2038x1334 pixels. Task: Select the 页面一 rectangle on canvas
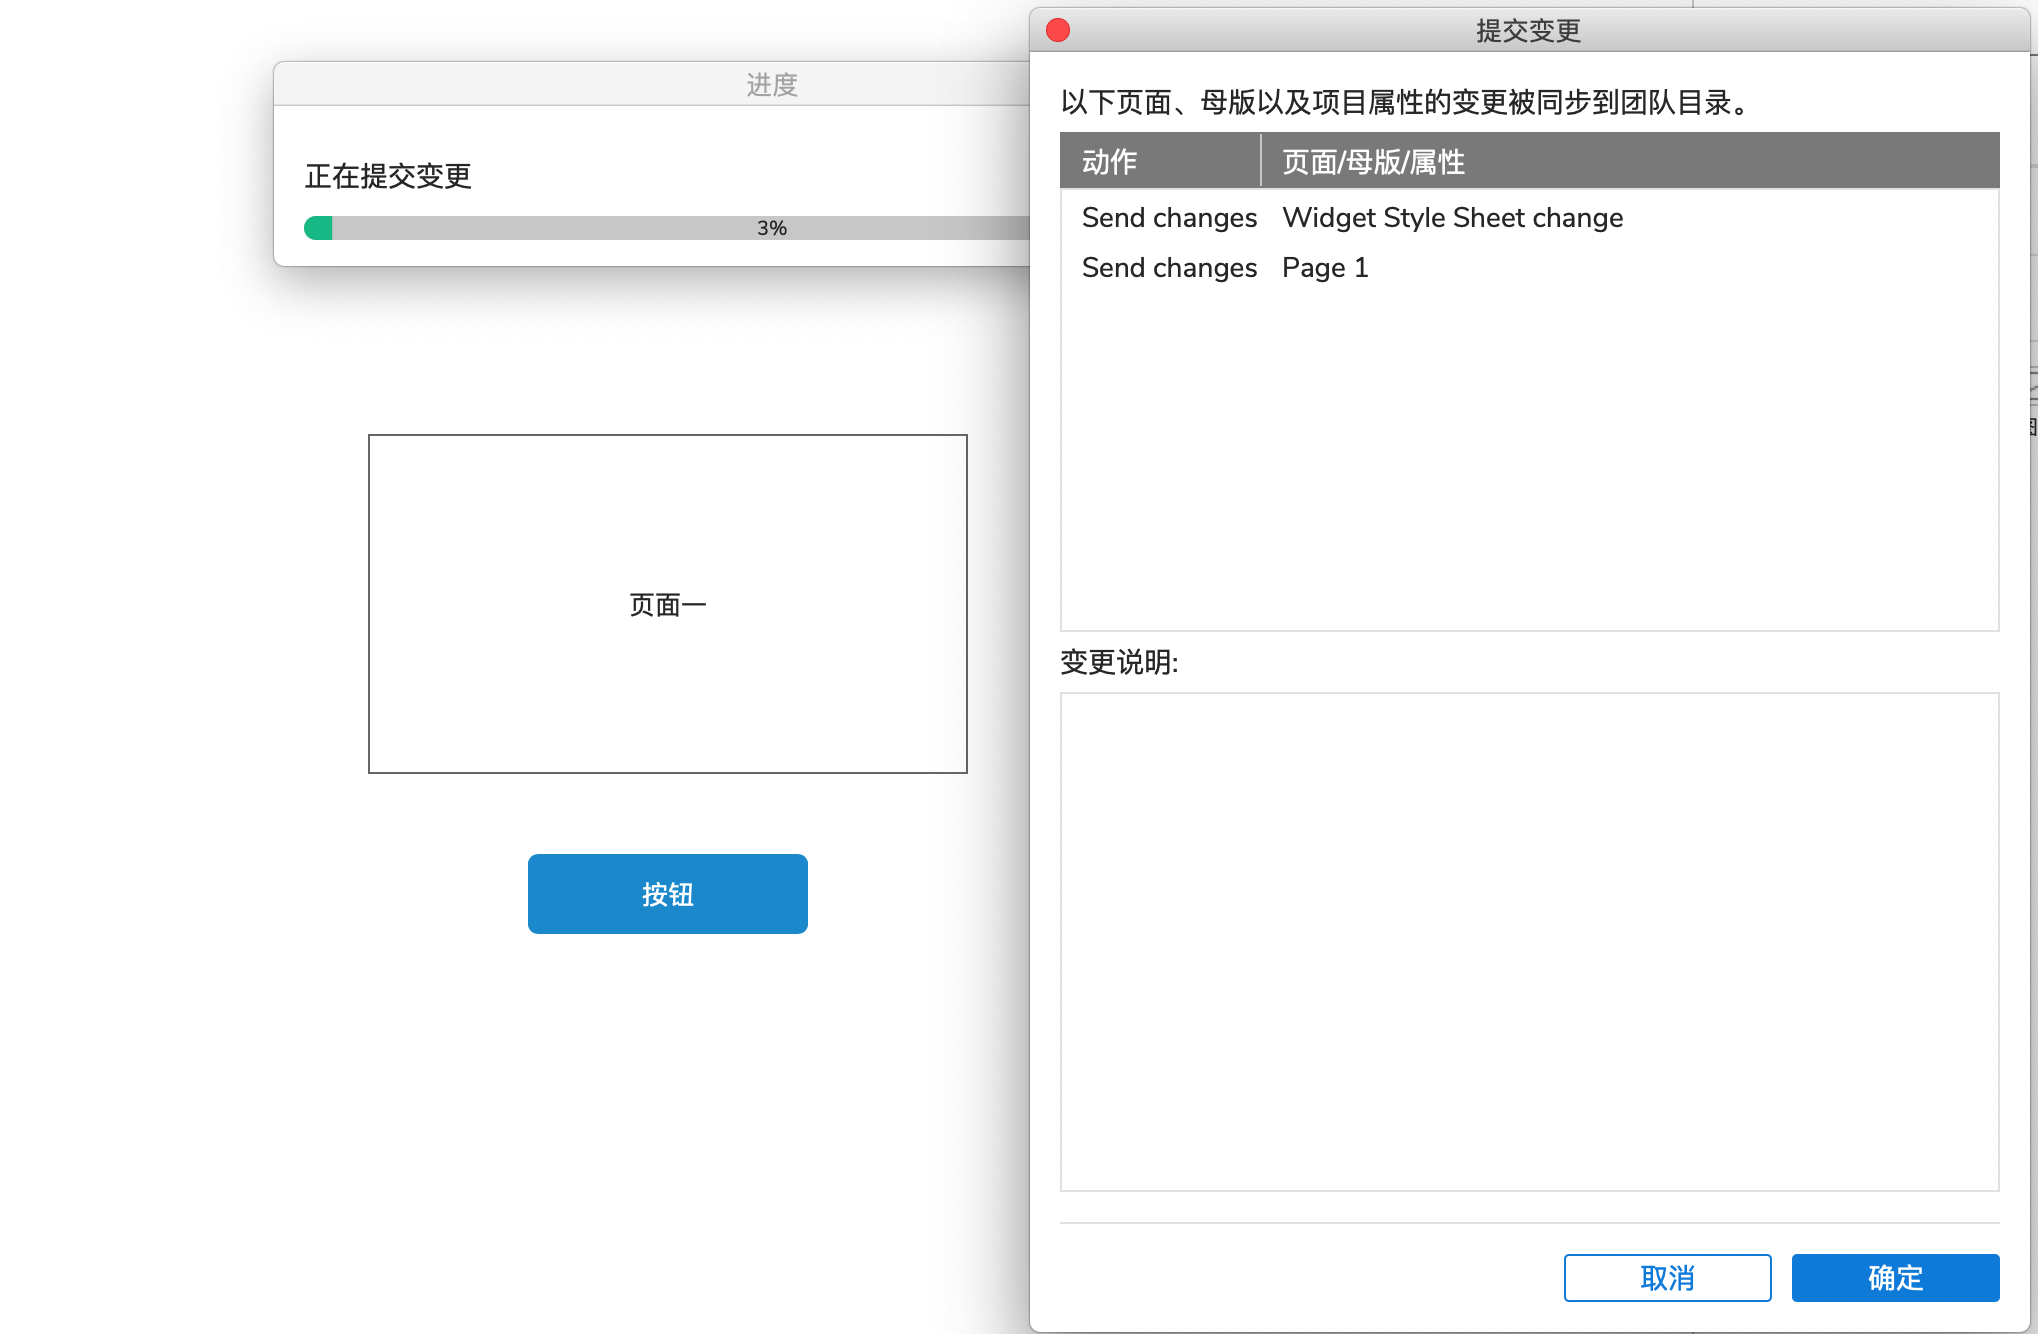[668, 604]
